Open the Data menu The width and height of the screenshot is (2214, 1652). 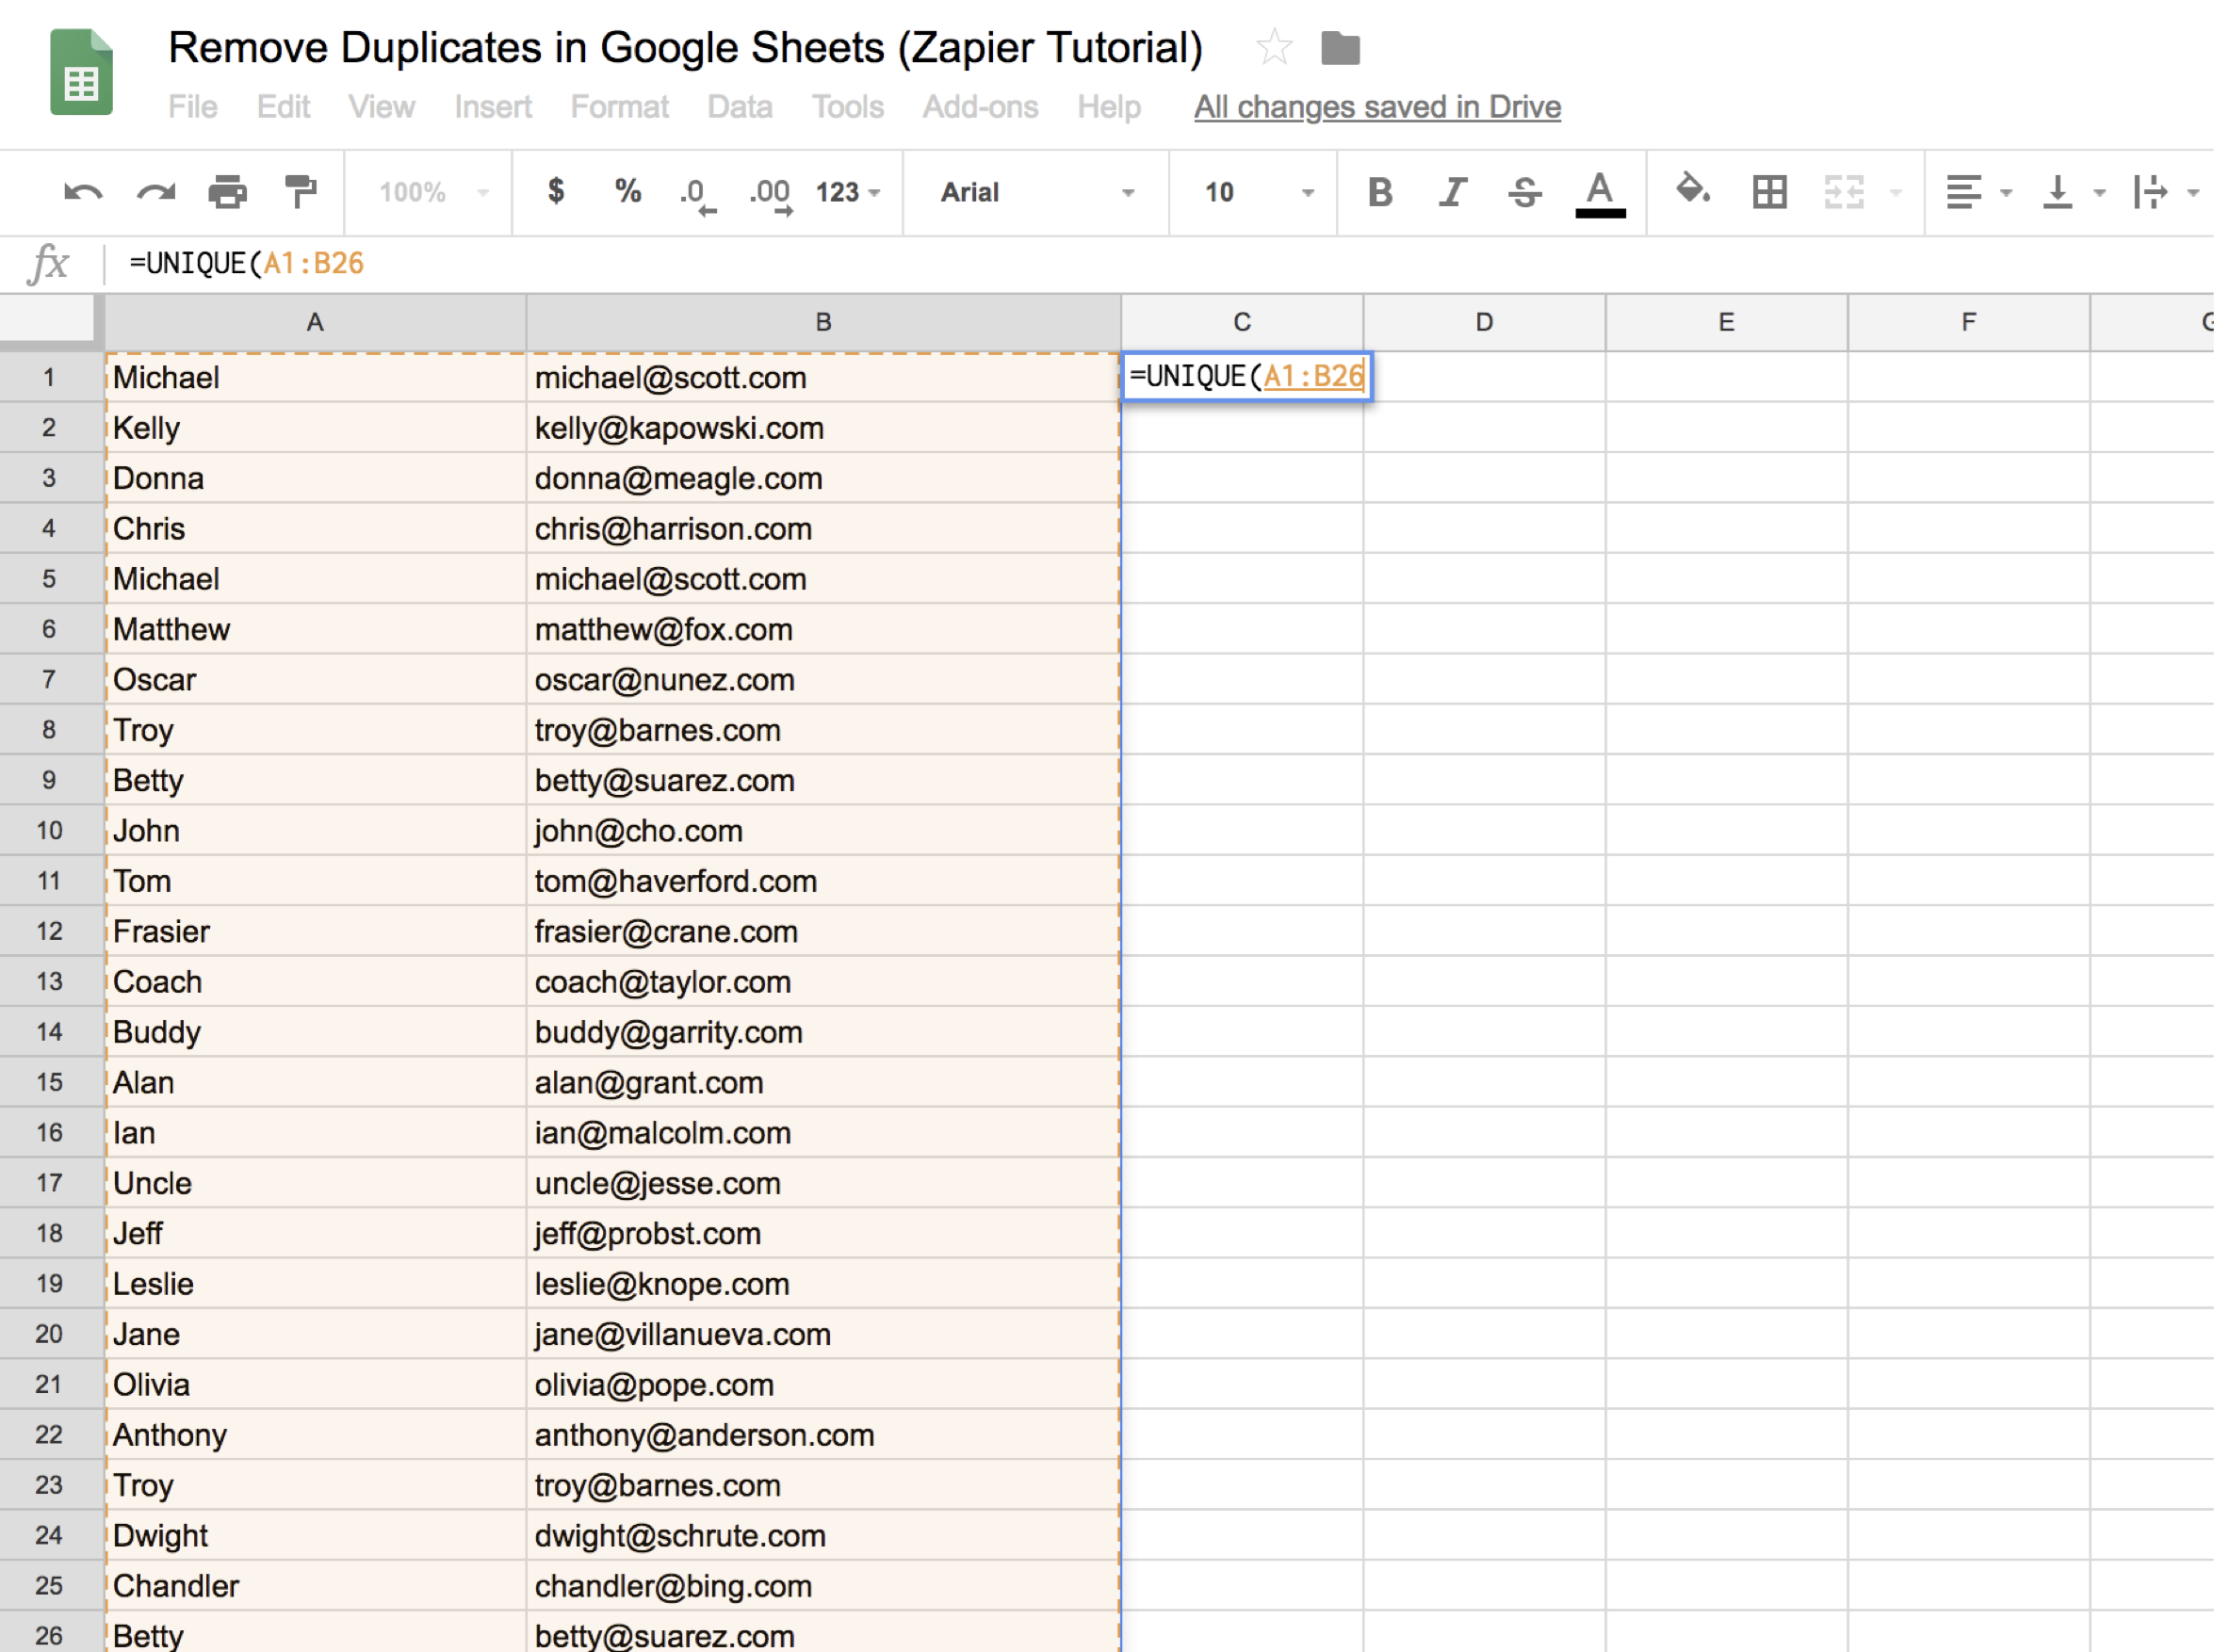click(739, 106)
